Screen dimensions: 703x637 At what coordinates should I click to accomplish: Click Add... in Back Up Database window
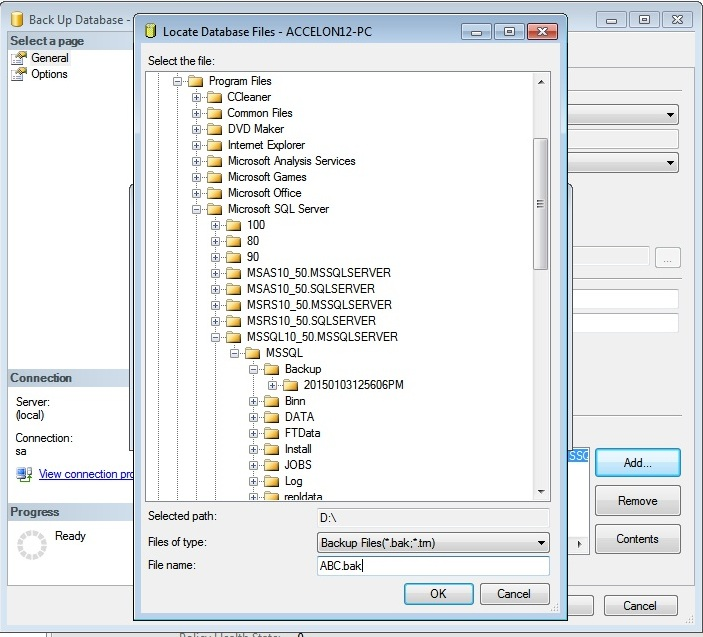click(x=638, y=463)
